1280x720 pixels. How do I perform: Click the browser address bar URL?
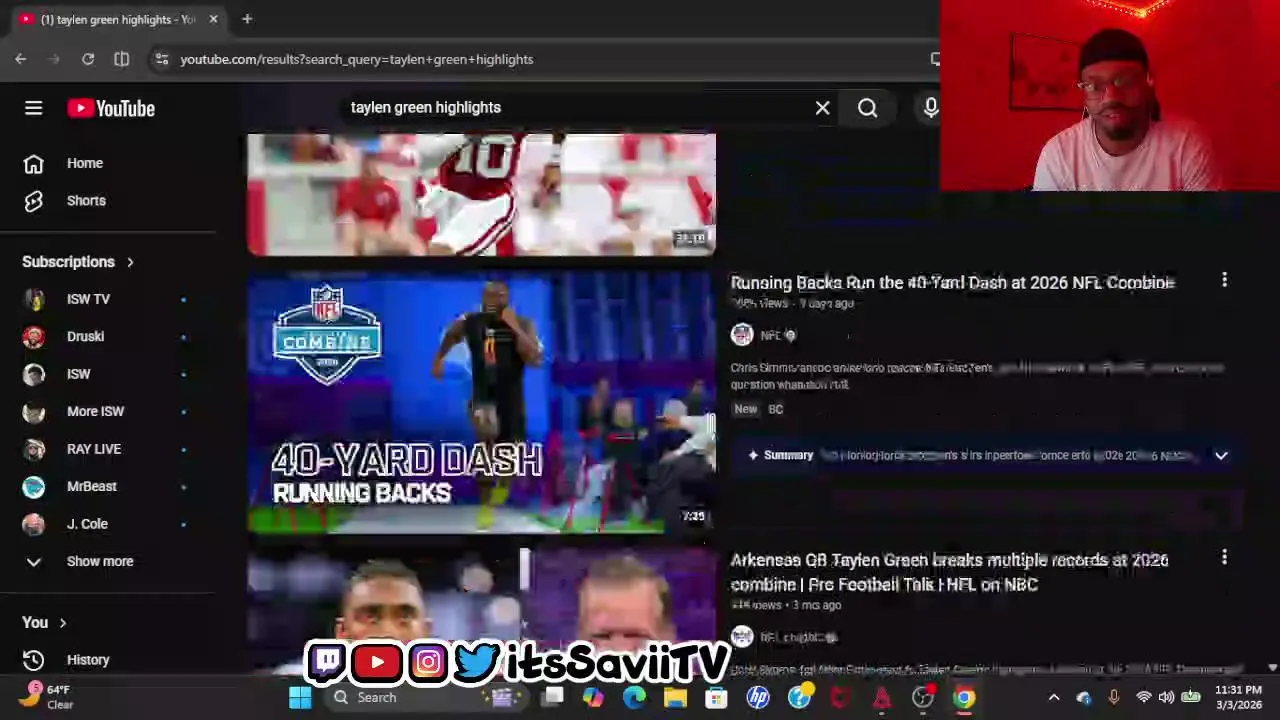[x=356, y=59]
